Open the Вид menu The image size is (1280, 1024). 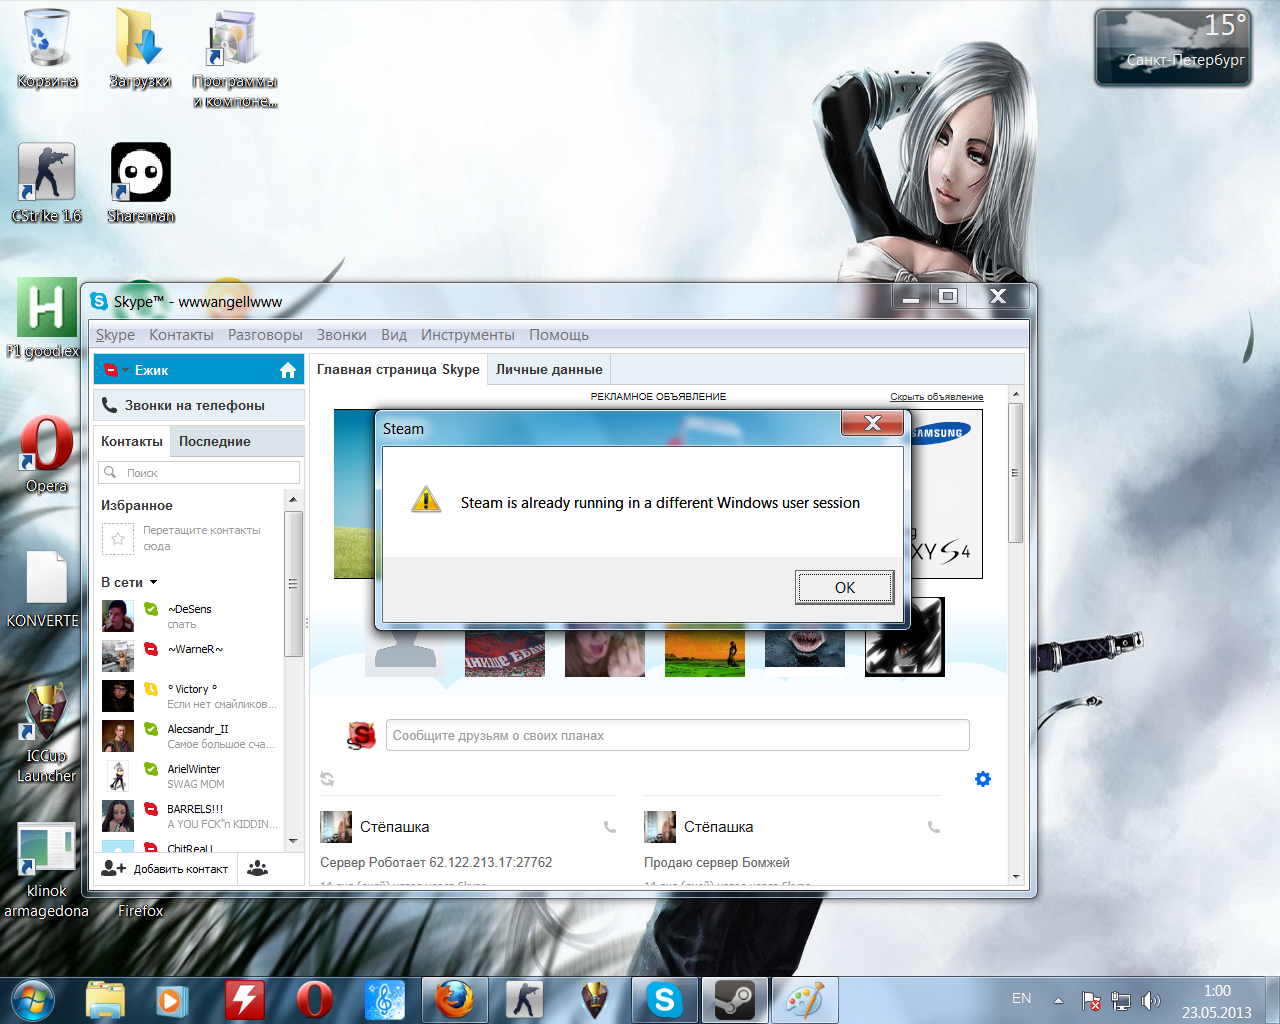394,335
